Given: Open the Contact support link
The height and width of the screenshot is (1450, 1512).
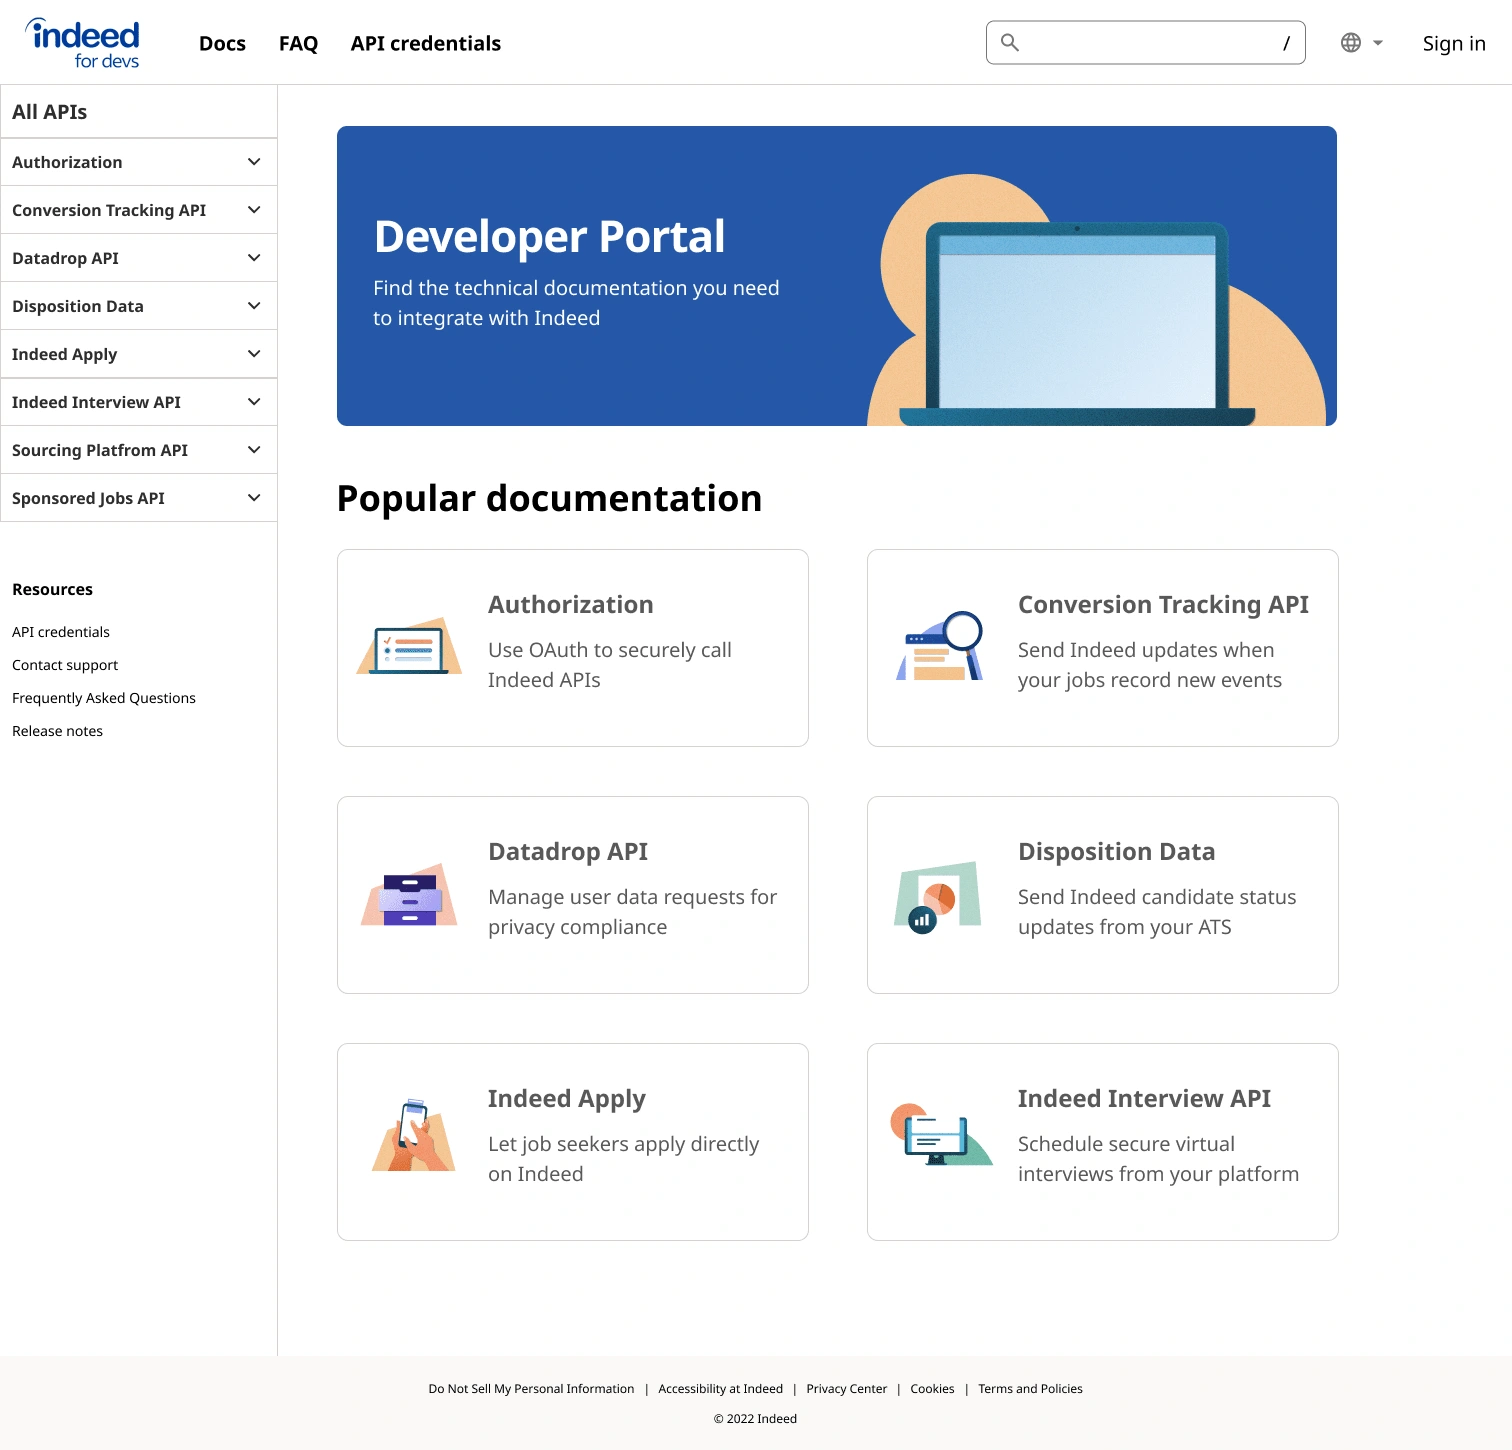Looking at the screenshot, I should 65,665.
